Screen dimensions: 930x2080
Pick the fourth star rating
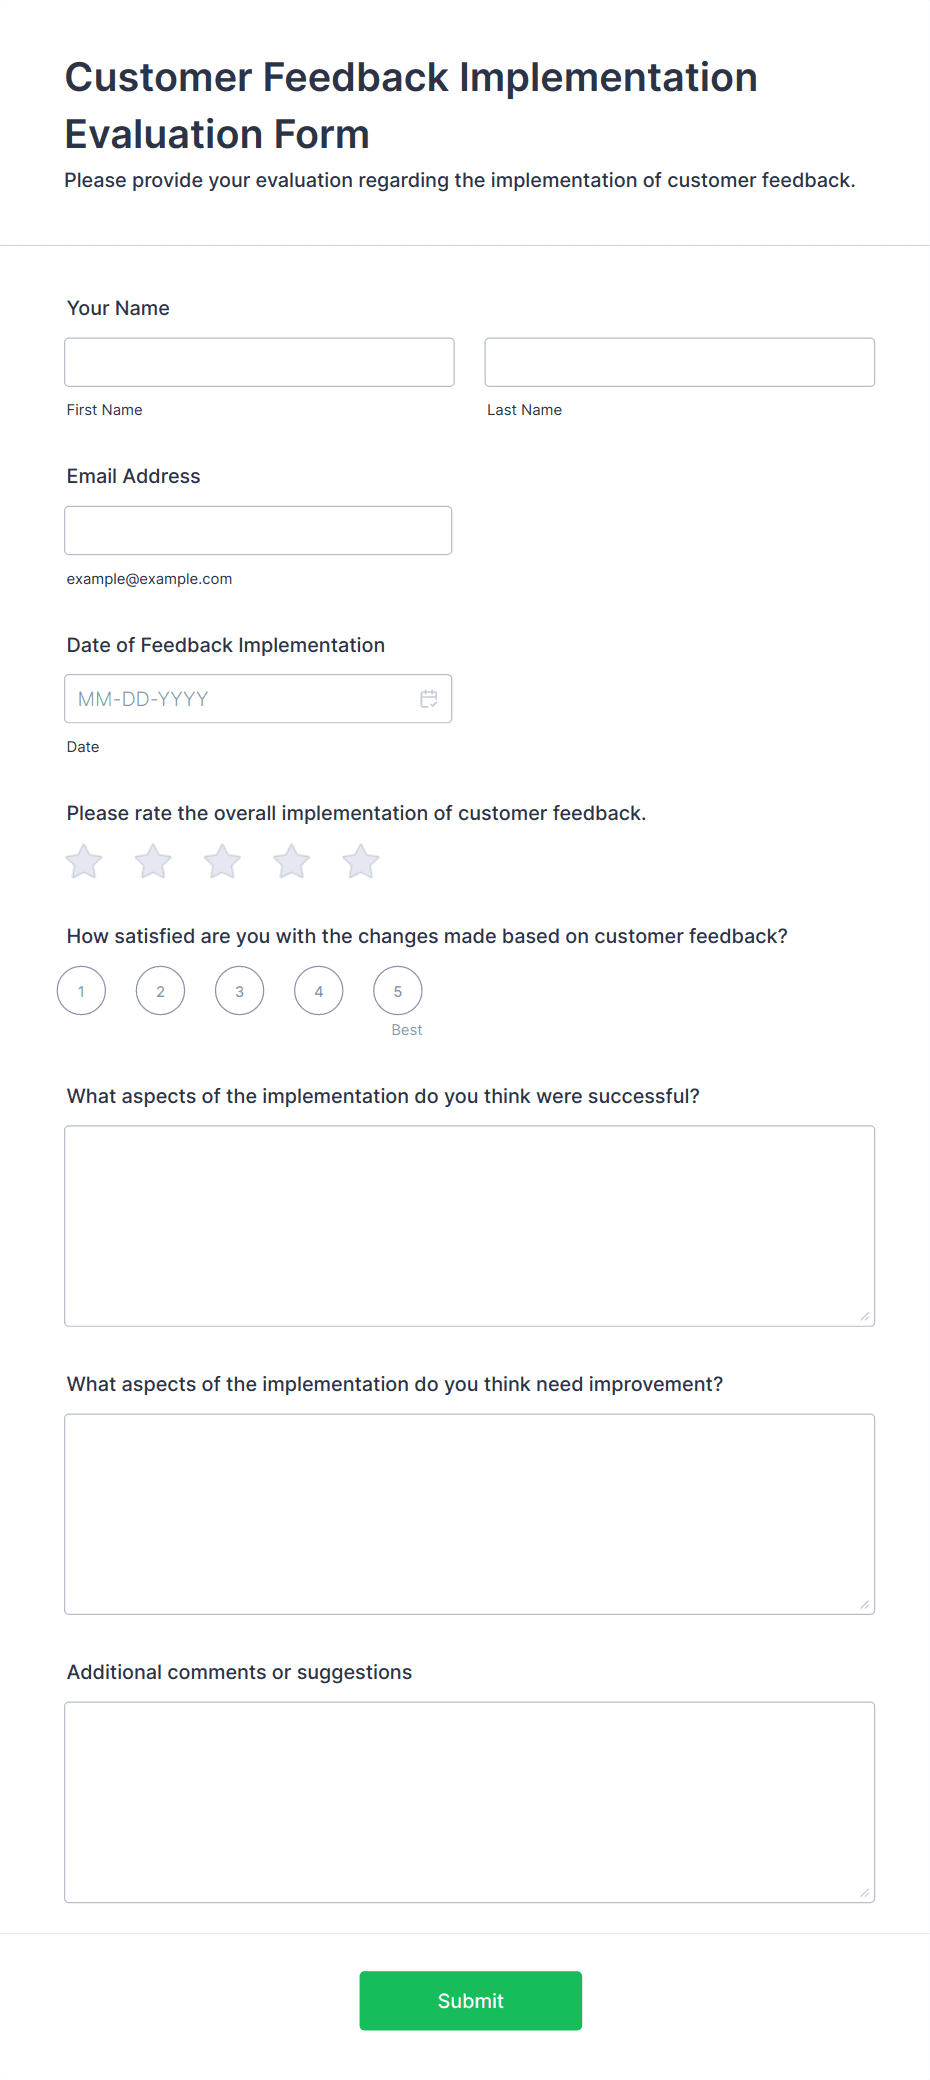[292, 861]
